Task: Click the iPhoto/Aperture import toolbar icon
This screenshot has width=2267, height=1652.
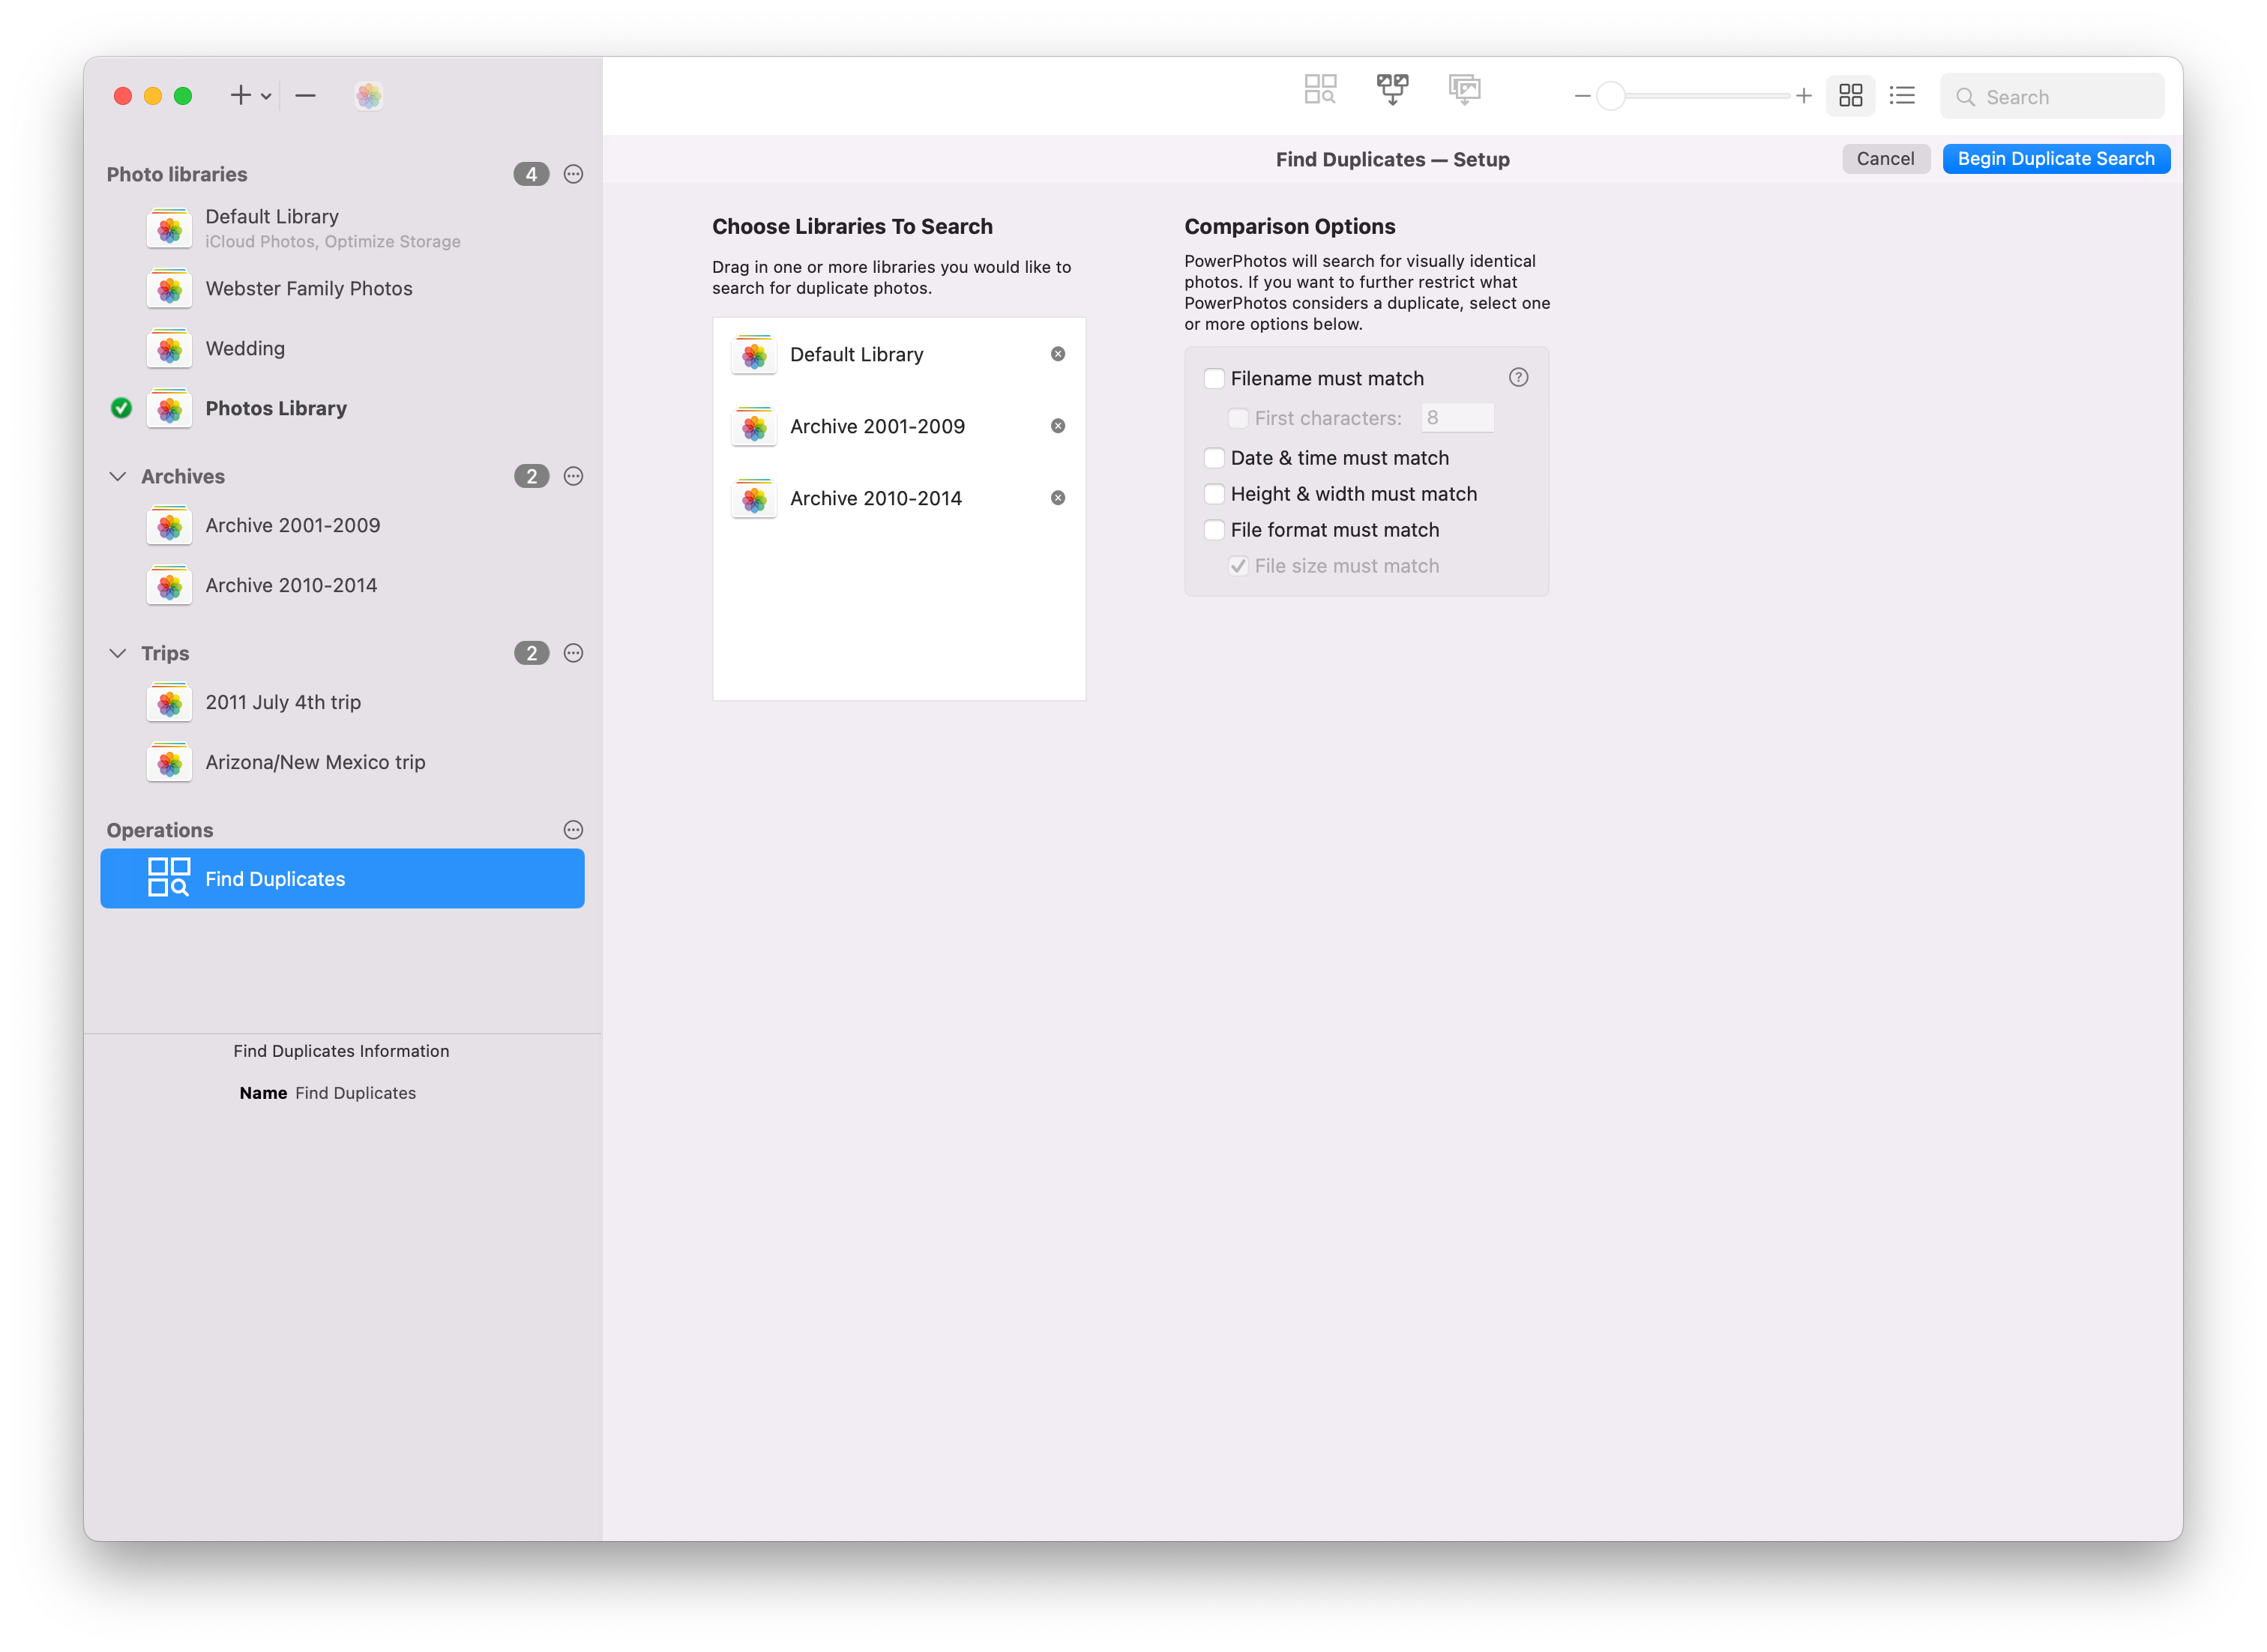Action: pos(1464,90)
